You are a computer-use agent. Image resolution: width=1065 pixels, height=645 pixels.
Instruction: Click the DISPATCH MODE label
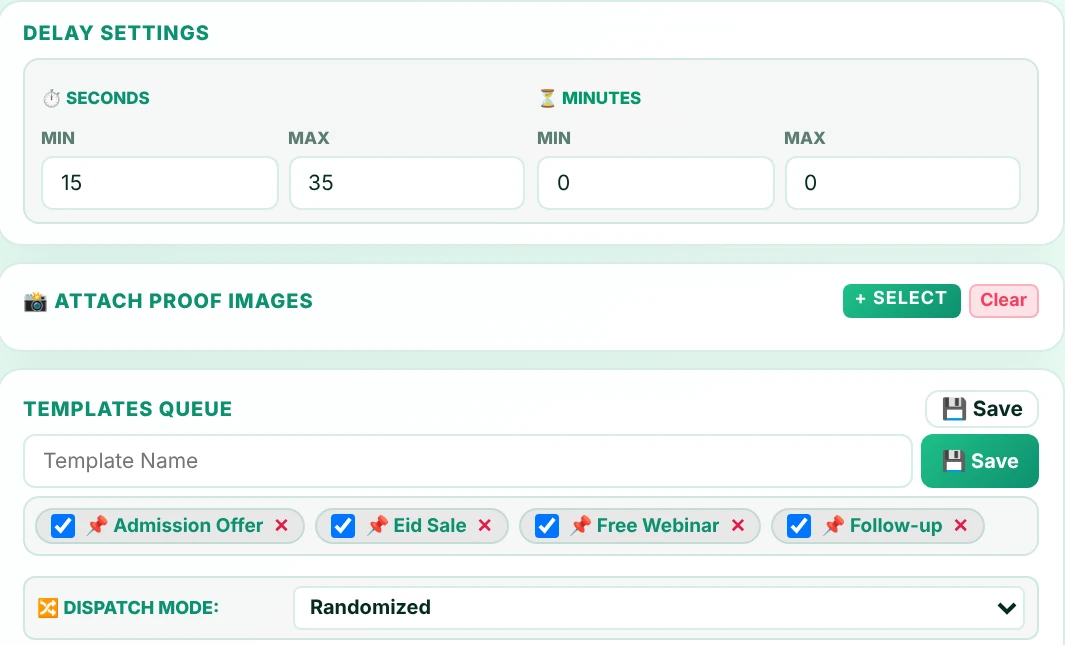[141, 608]
